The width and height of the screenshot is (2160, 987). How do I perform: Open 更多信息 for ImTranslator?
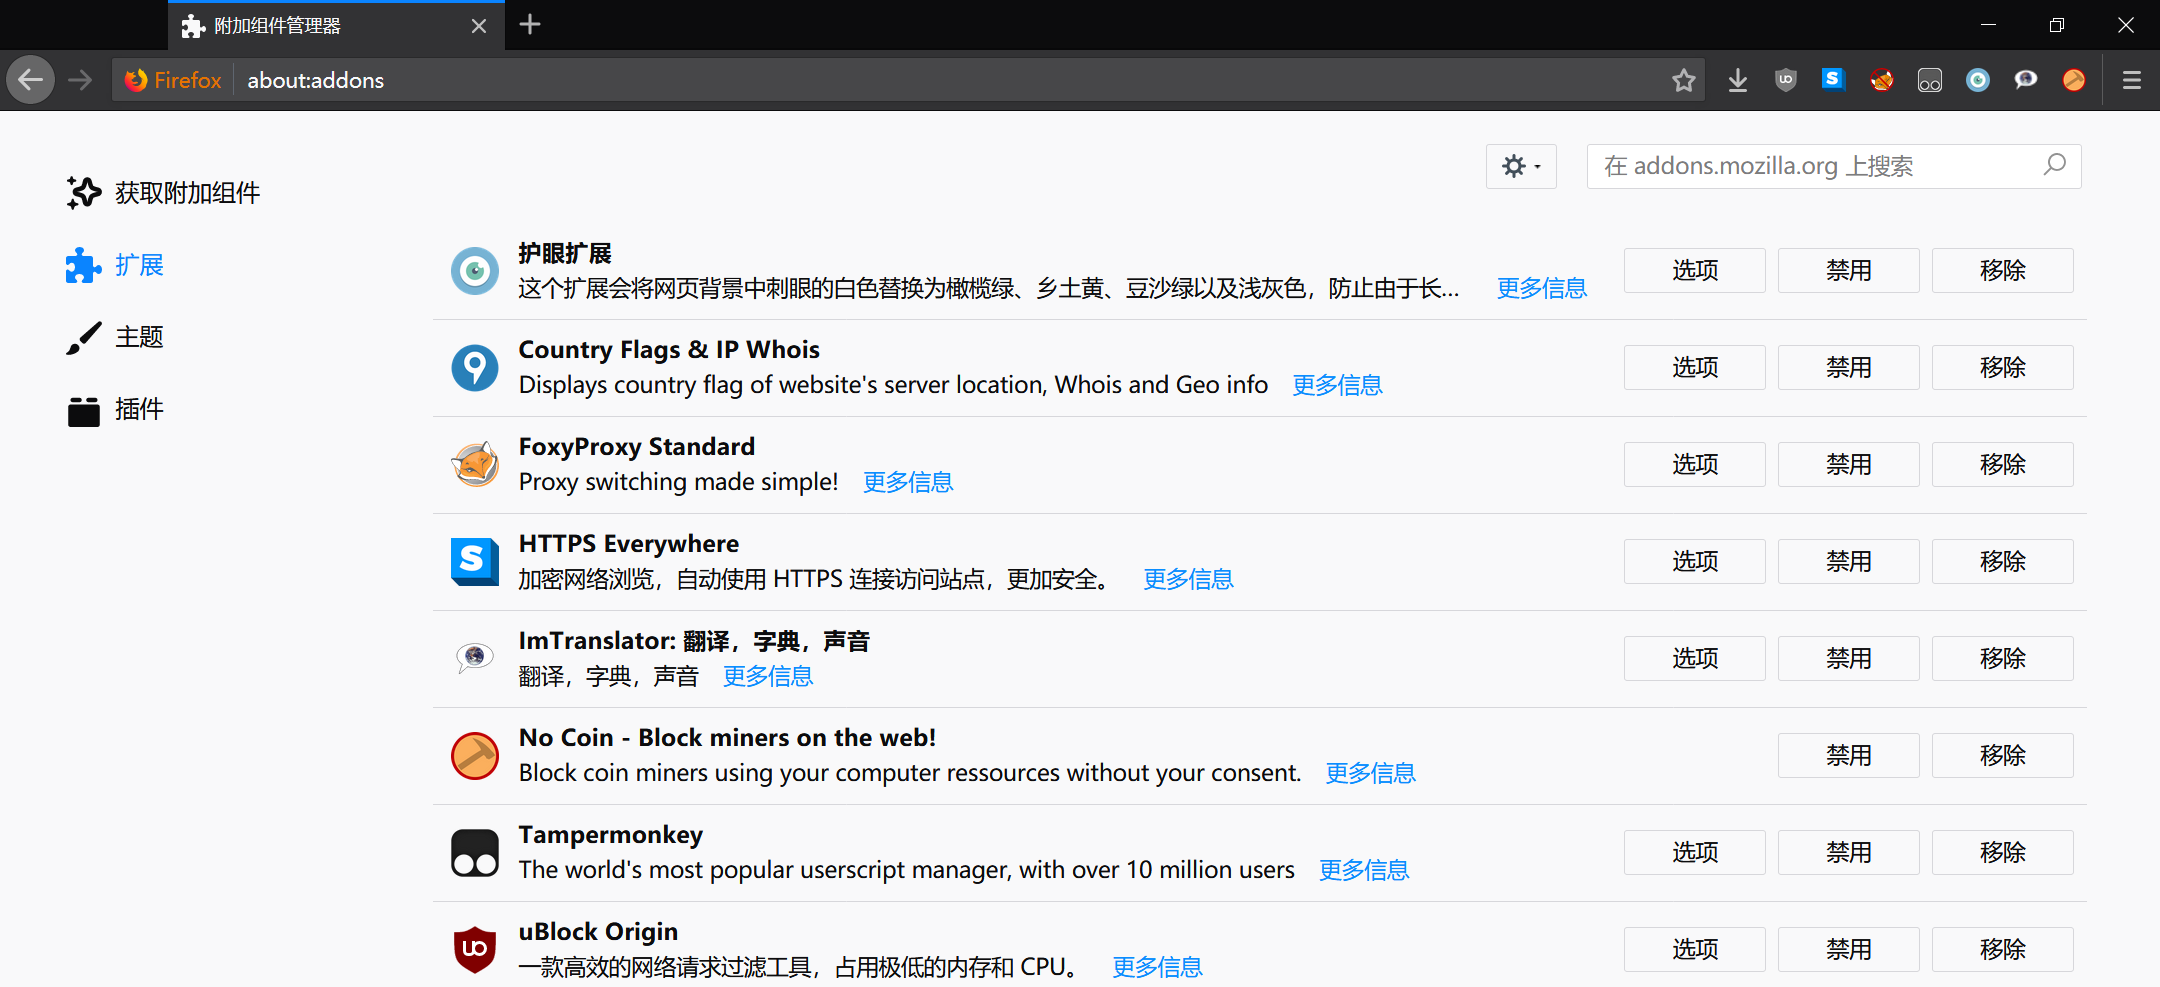pyautogui.click(x=769, y=677)
